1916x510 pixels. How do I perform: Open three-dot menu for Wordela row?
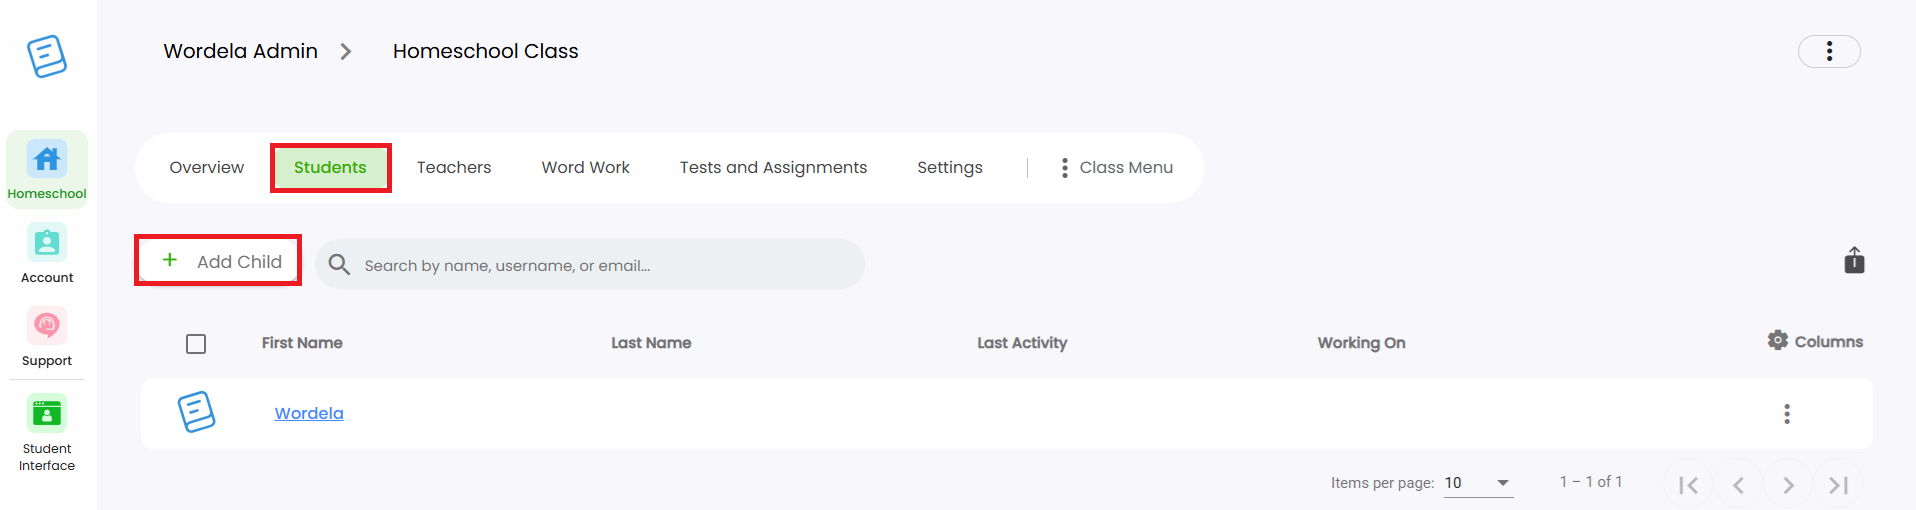point(1787,414)
